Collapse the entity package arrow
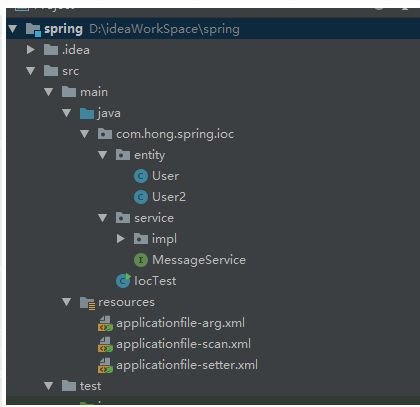 [x=103, y=155]
